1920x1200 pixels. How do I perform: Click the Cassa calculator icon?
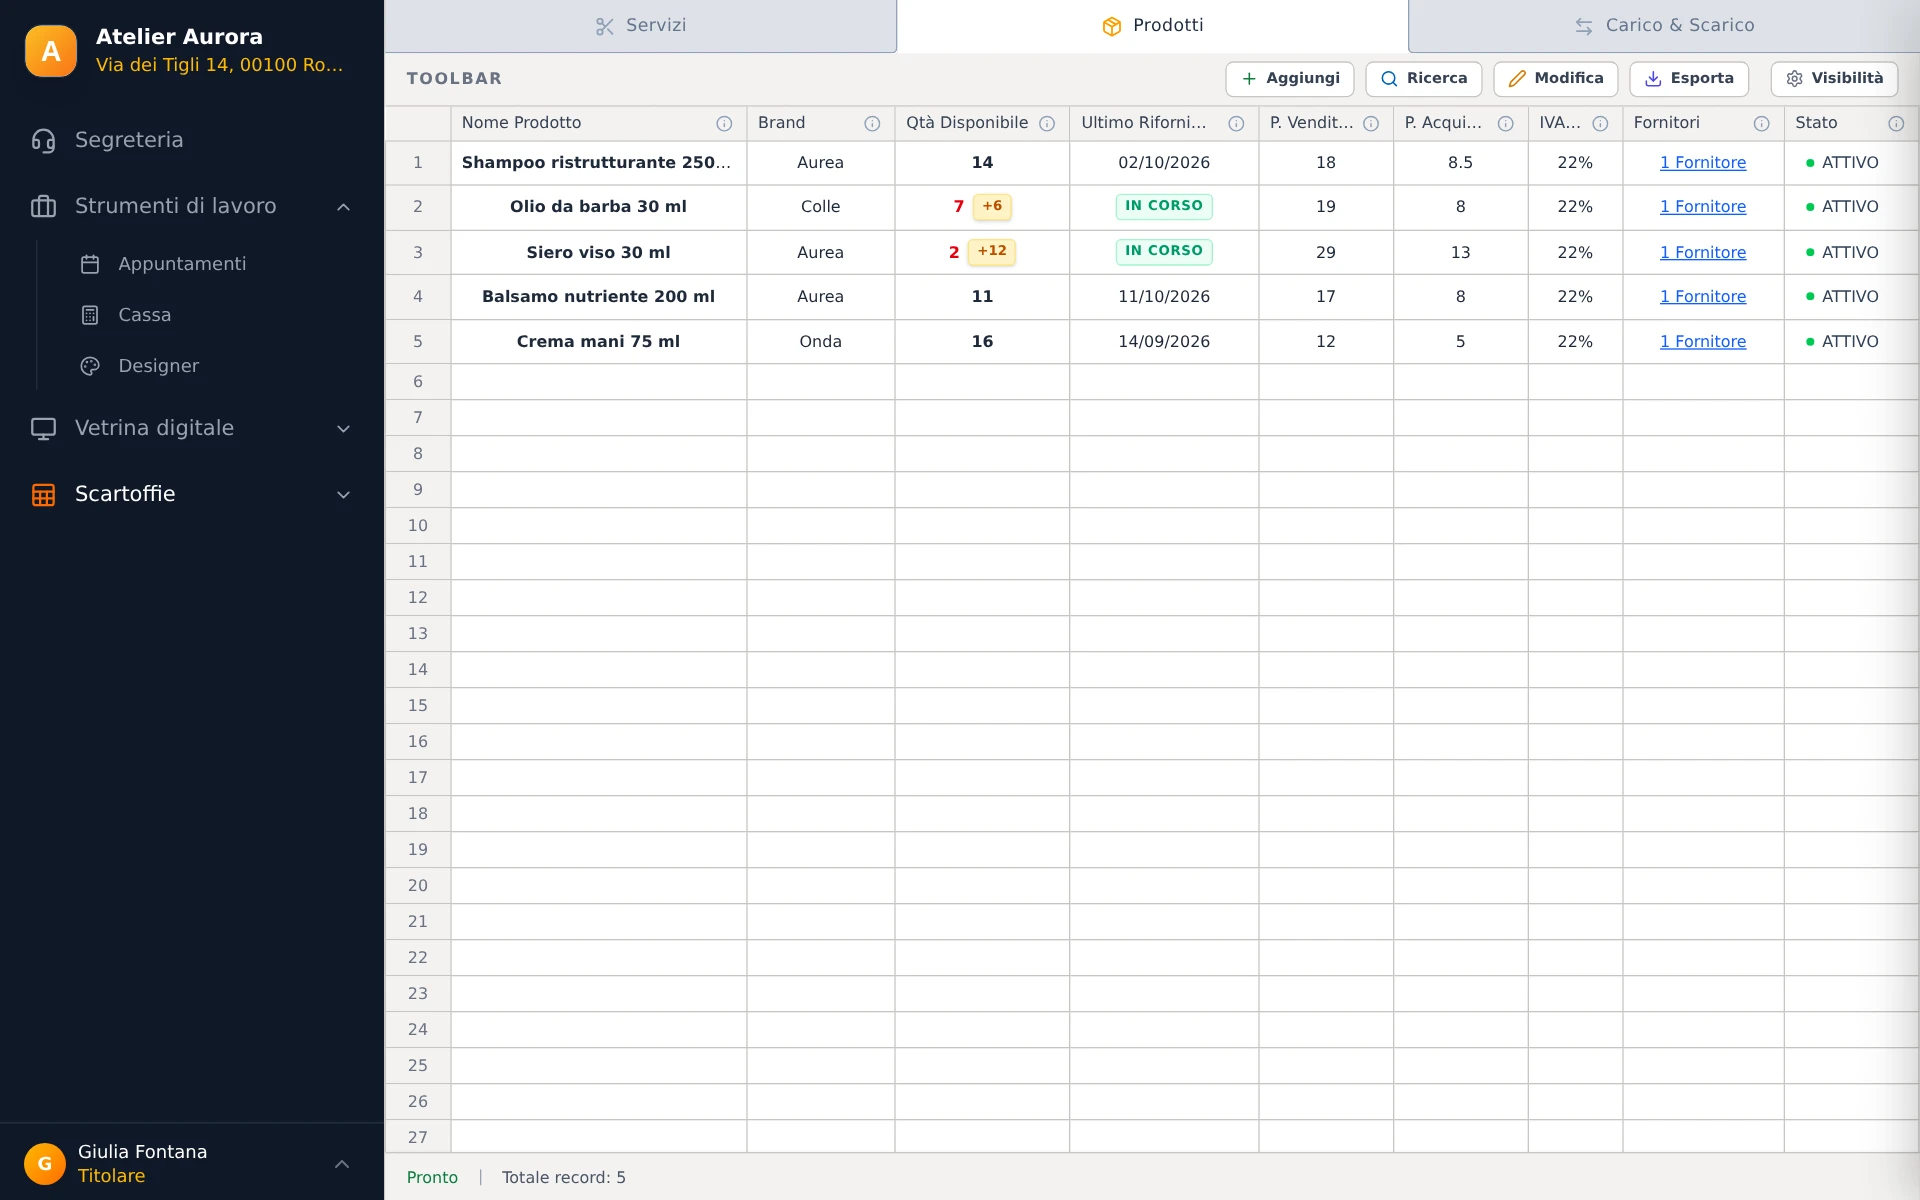pos(90,315)
